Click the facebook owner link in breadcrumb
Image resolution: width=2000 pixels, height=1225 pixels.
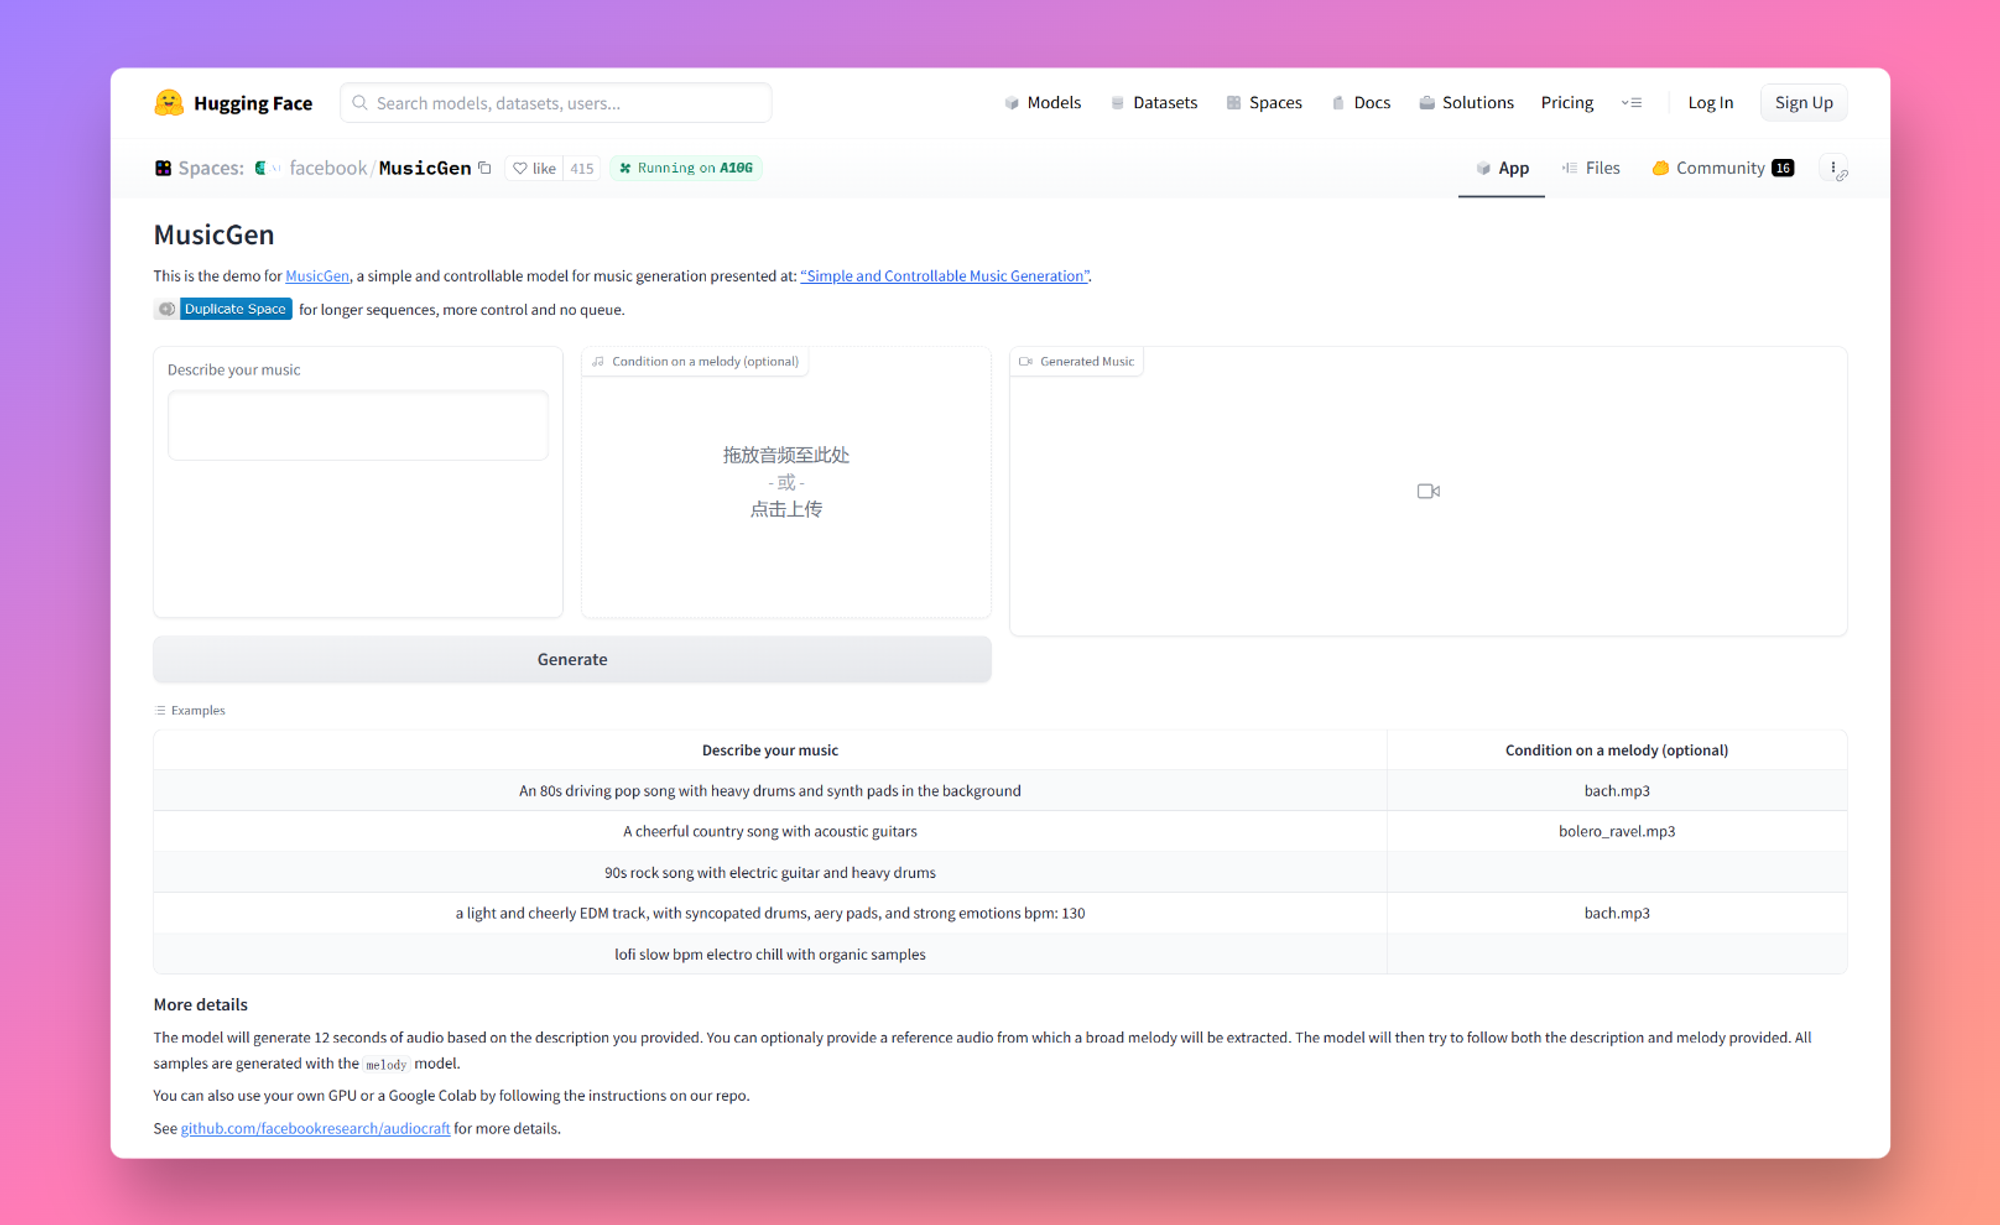(328, 168)
